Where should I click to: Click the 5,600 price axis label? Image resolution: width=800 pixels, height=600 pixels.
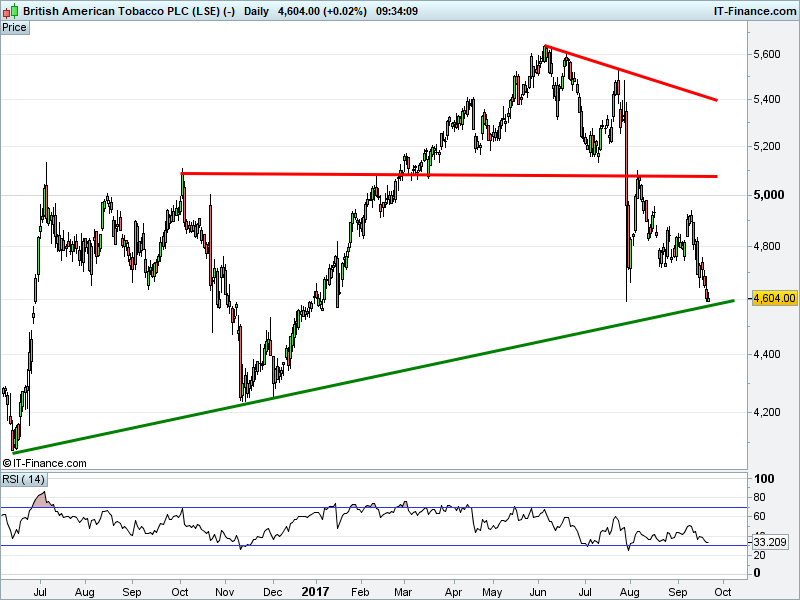pos(767,54)
